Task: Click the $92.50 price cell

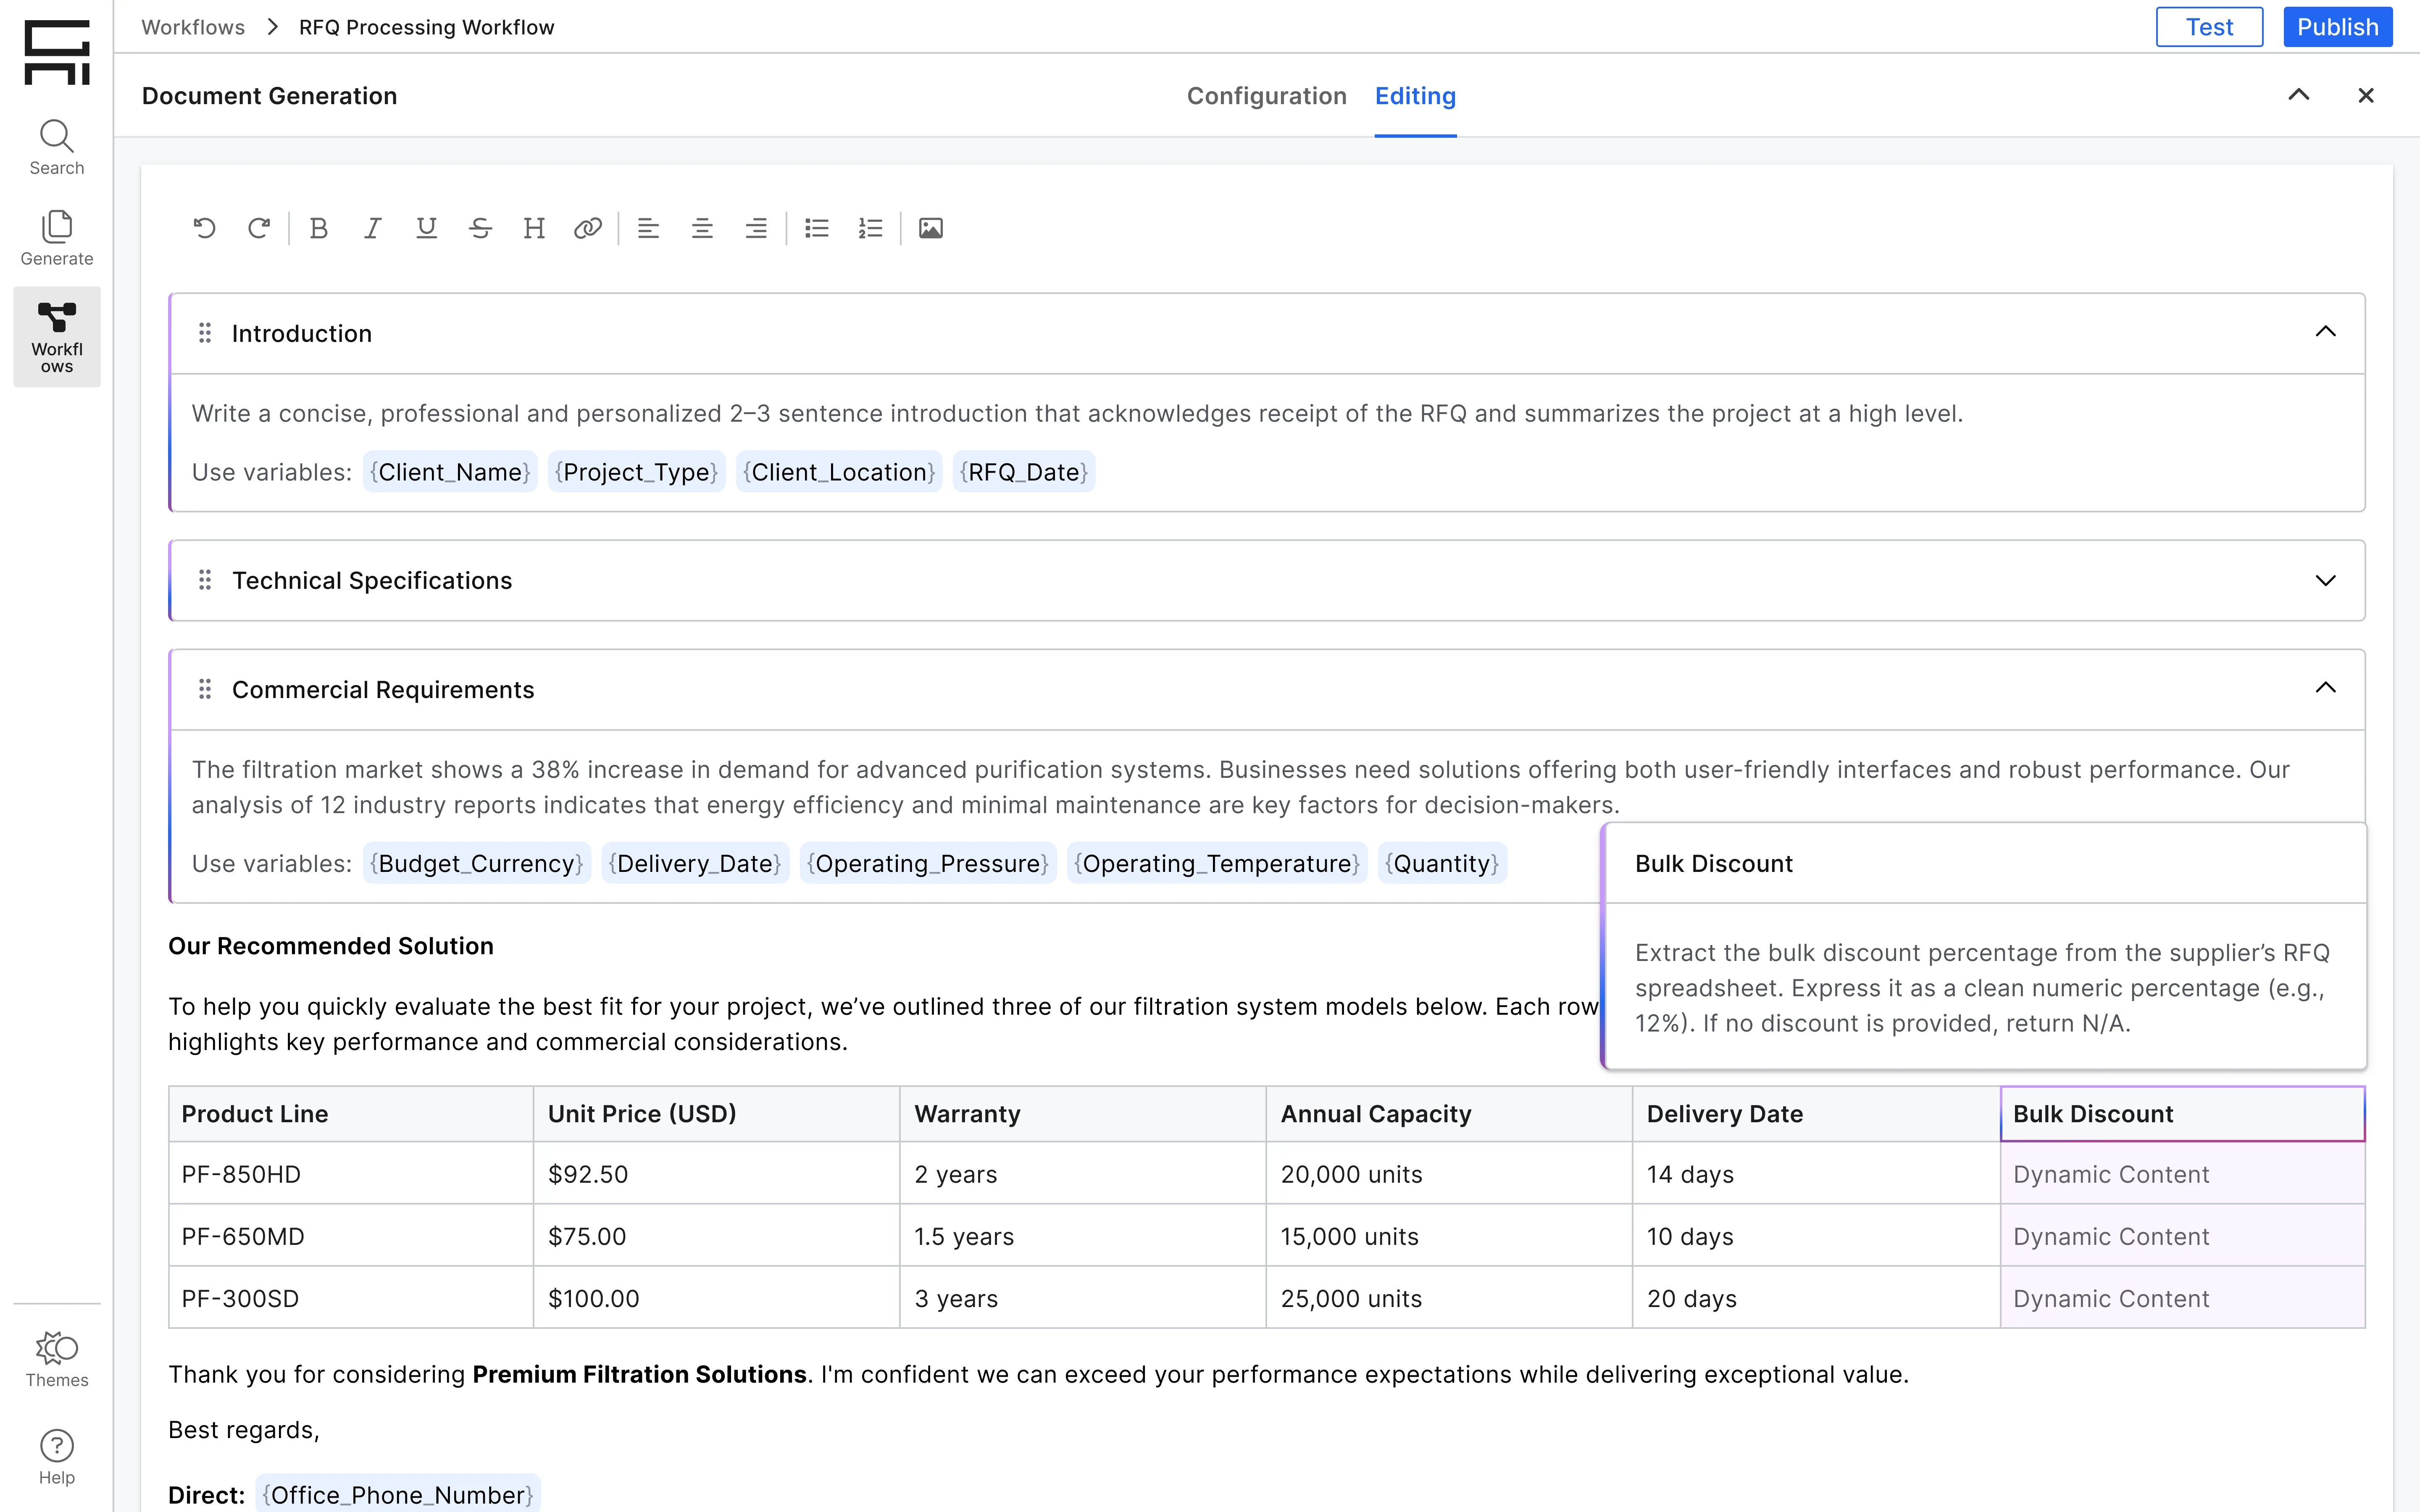Action: tap(717, 1174)
